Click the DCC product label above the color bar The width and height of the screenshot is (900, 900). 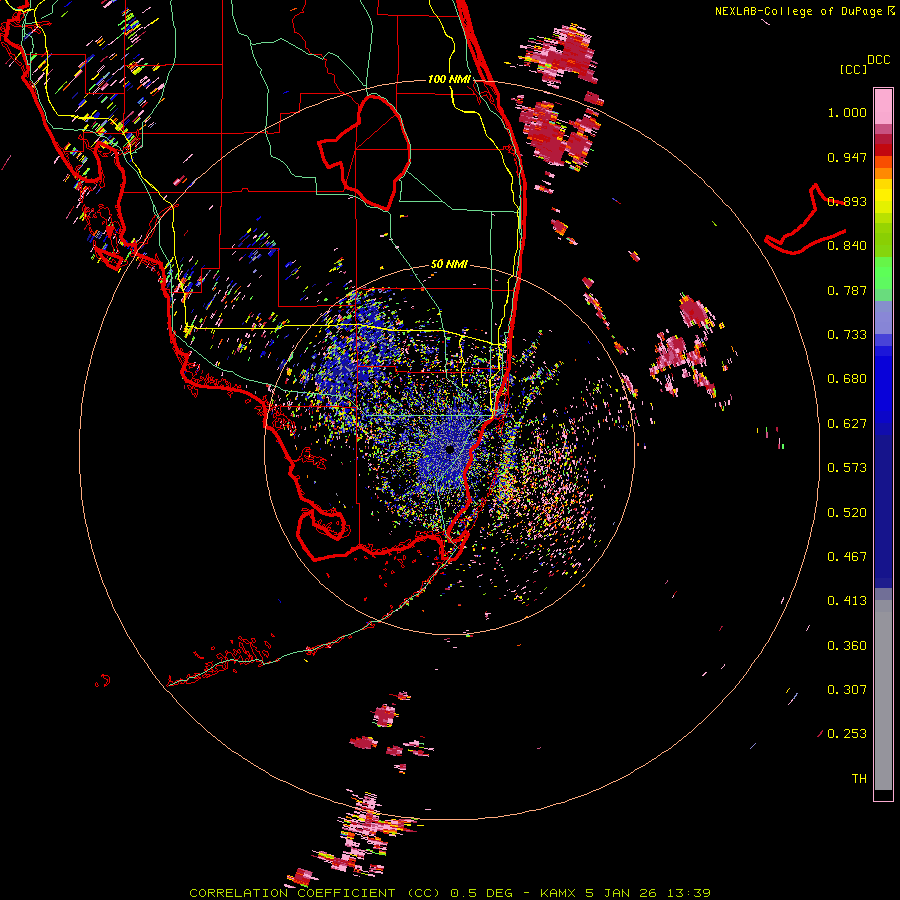878,60
